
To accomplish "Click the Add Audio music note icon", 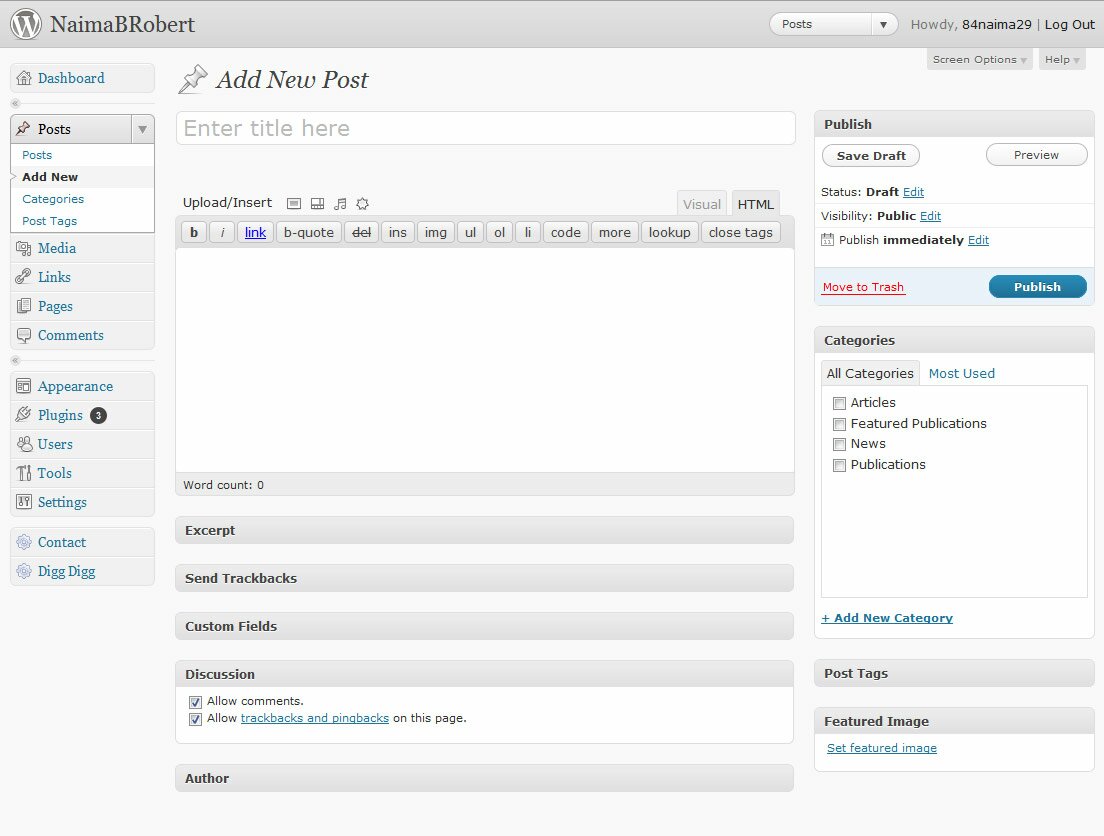I will click(x=340, y=204).
